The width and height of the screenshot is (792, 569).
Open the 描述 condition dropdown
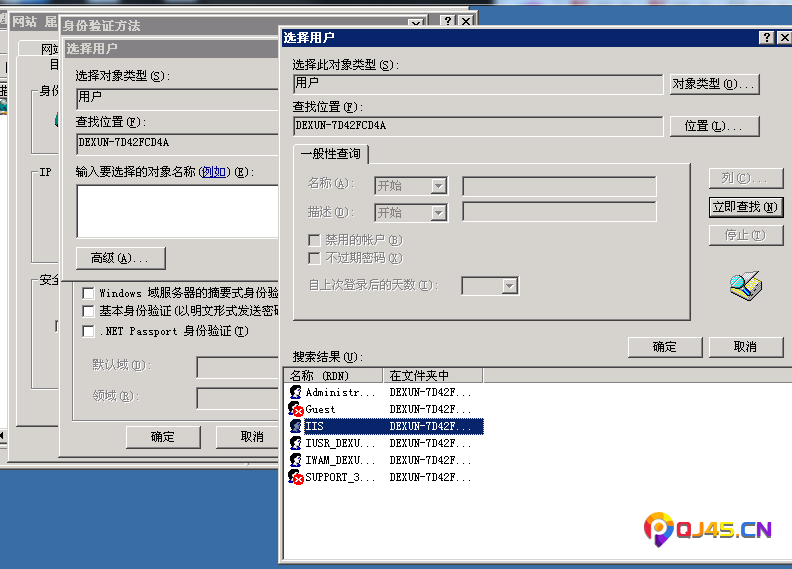coord(438,212)
